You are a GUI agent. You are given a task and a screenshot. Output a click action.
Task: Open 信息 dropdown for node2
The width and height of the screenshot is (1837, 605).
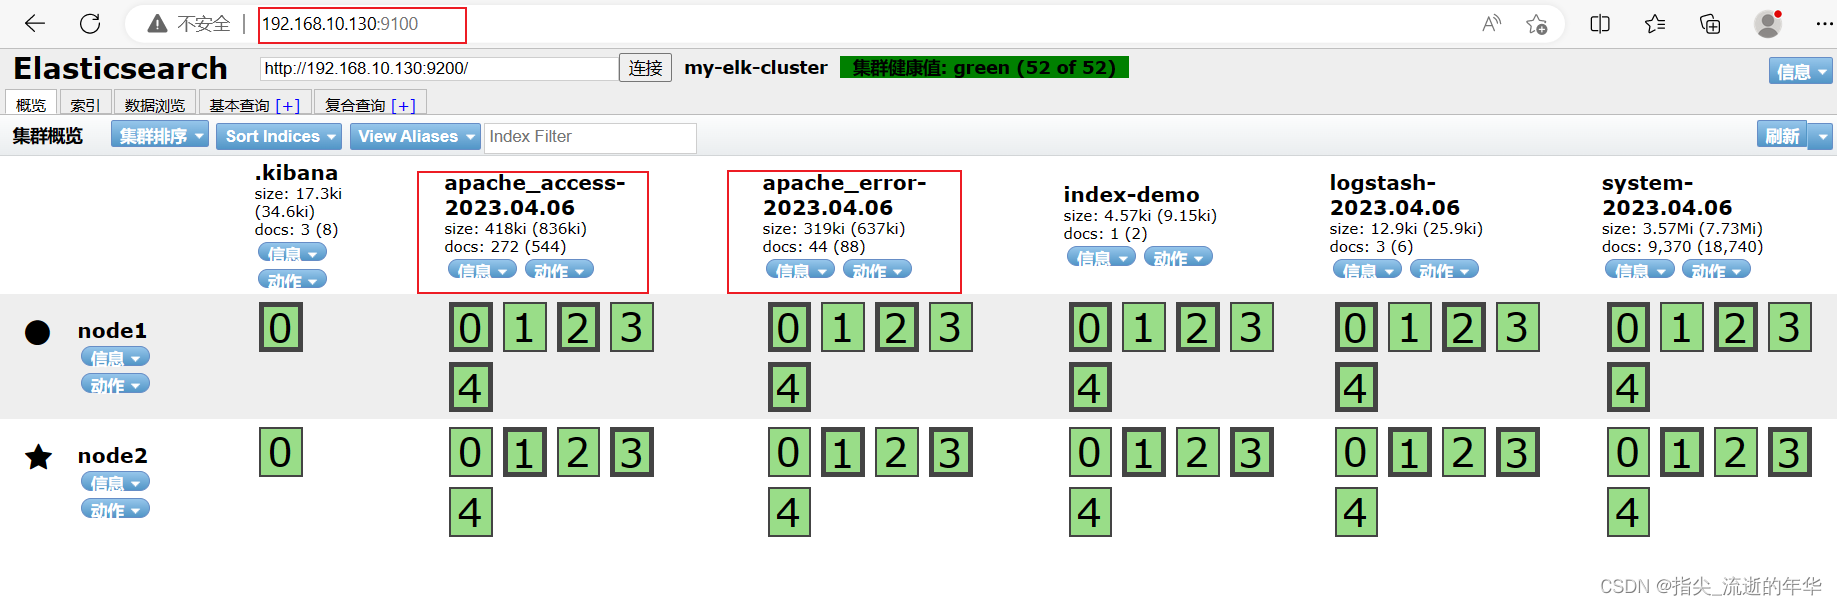coord(115,482)
